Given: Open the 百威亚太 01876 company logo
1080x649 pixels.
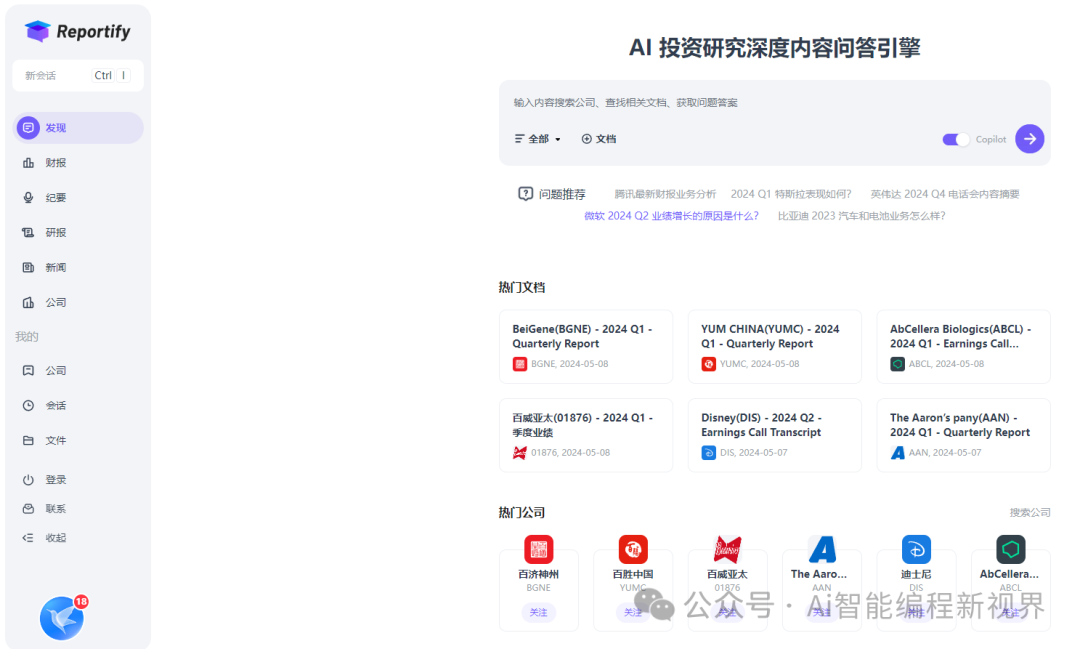Looking at the screenshot, I should tap(727, 550).
